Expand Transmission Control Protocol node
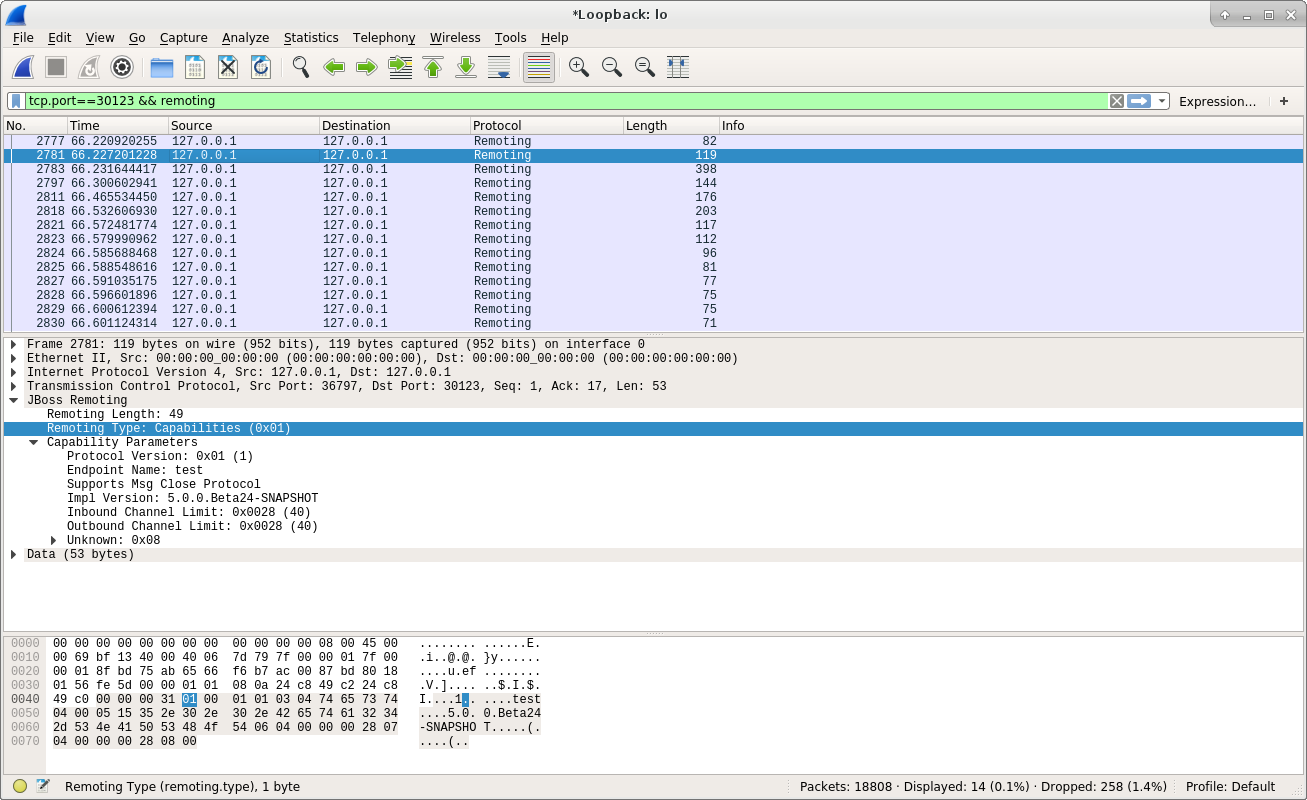The image size is (1307, 800). [x=14, y=386]
